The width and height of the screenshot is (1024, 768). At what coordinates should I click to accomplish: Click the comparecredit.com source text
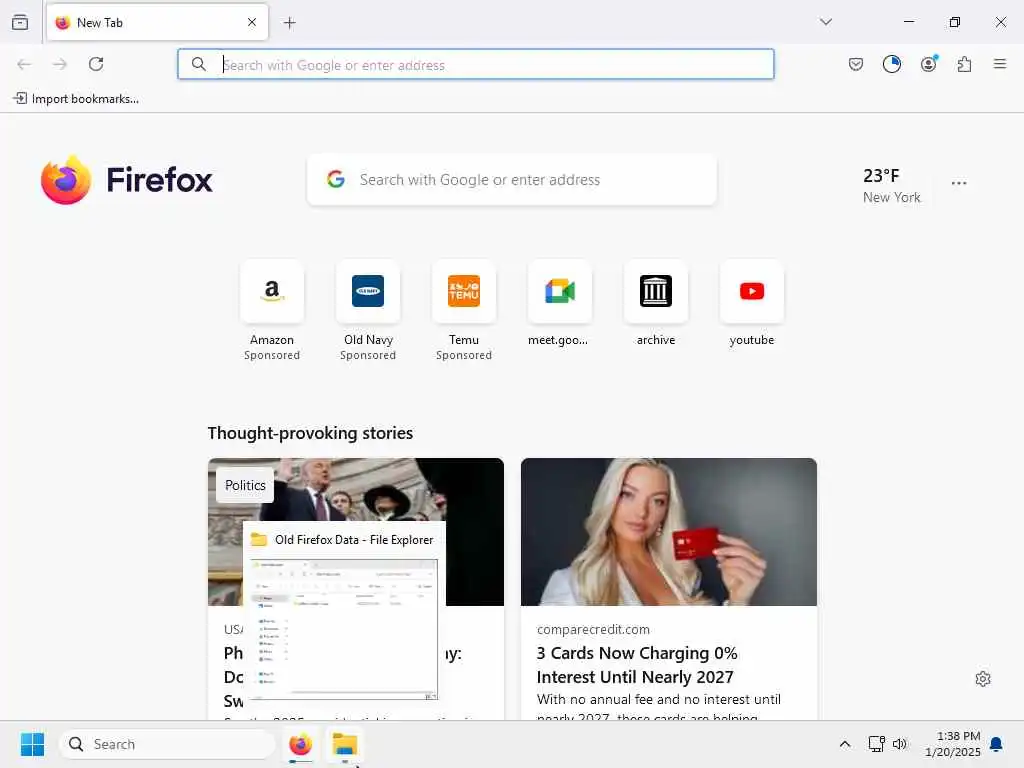click(593, 630)
